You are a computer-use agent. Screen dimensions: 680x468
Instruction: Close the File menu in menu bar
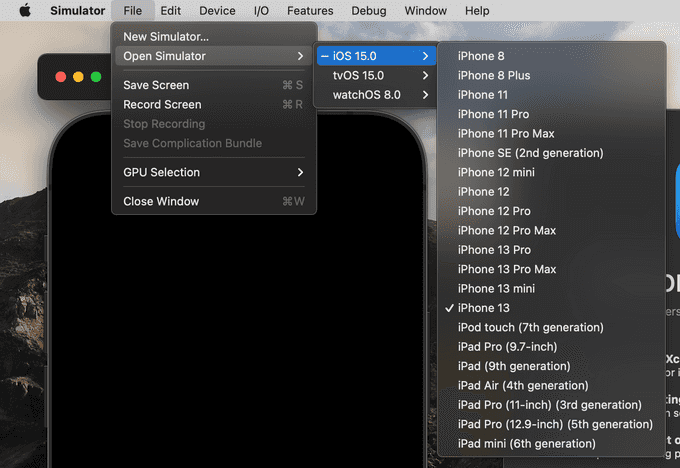coord(132,10)
